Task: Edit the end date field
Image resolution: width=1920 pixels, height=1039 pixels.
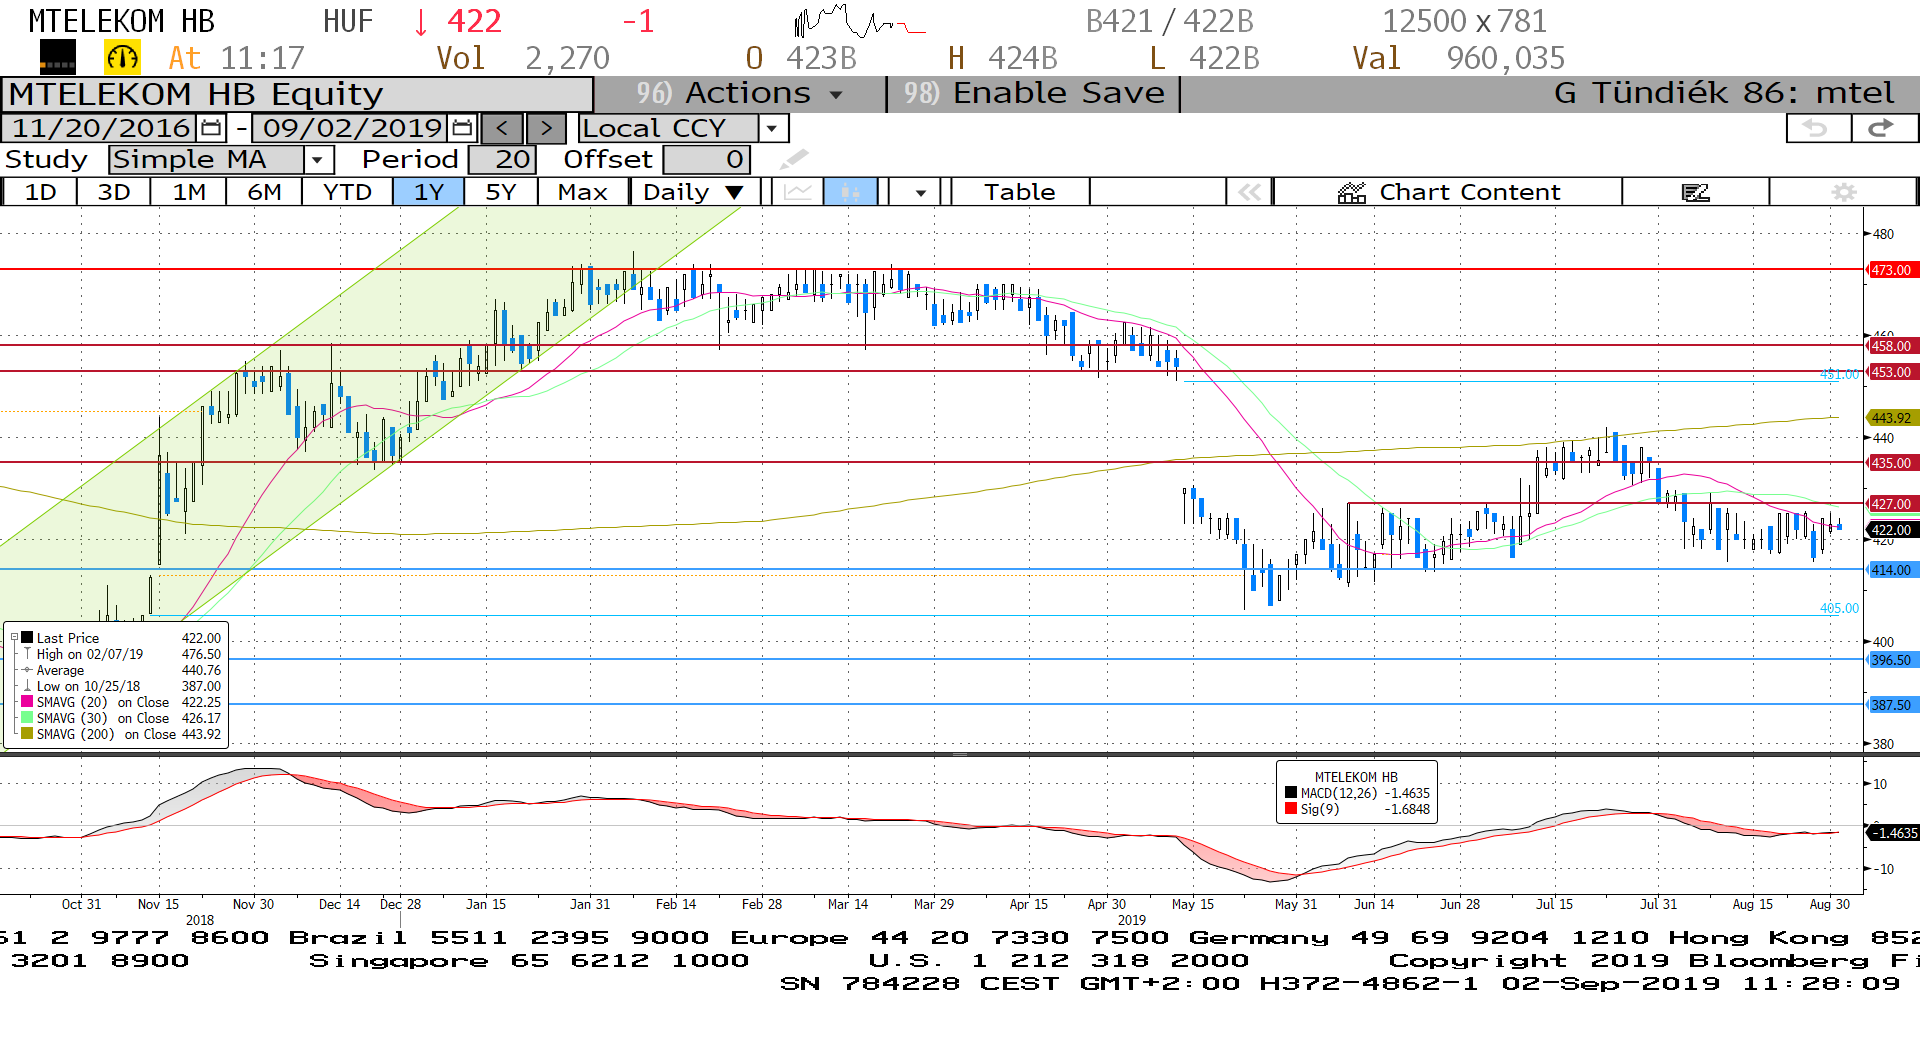Action: [352, 128]
